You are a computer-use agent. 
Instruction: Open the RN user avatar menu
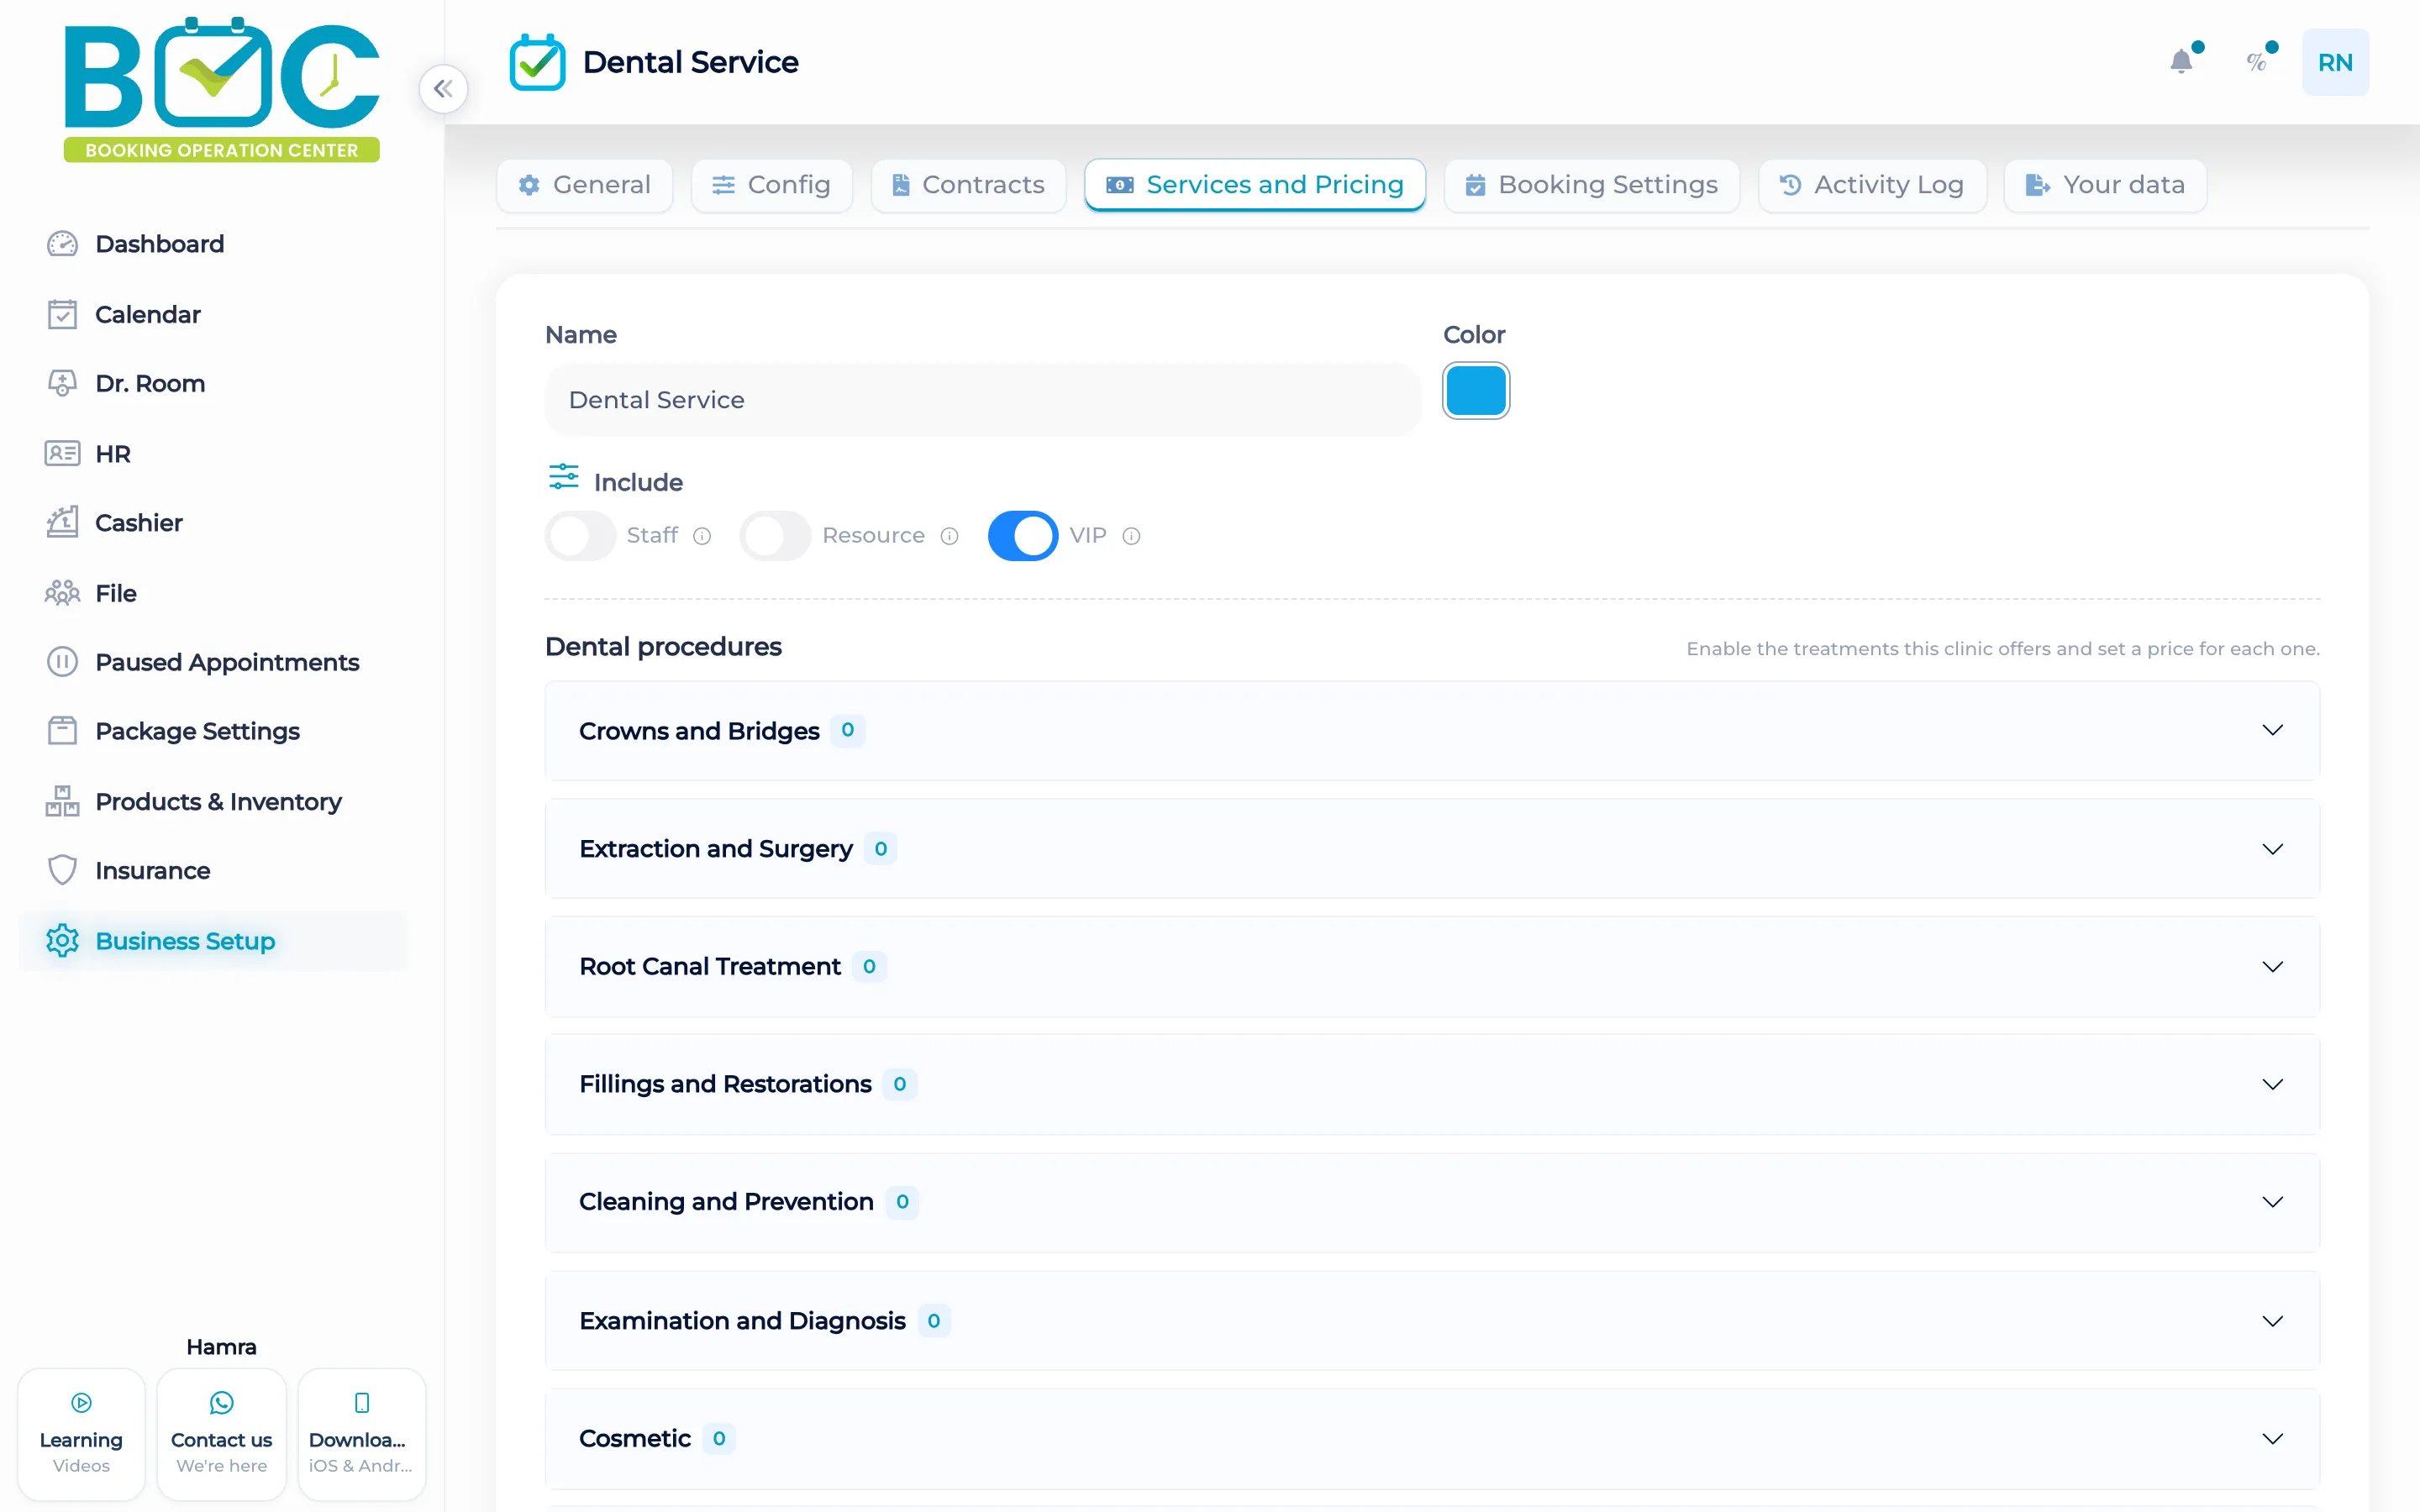[x=2335, y=62]
